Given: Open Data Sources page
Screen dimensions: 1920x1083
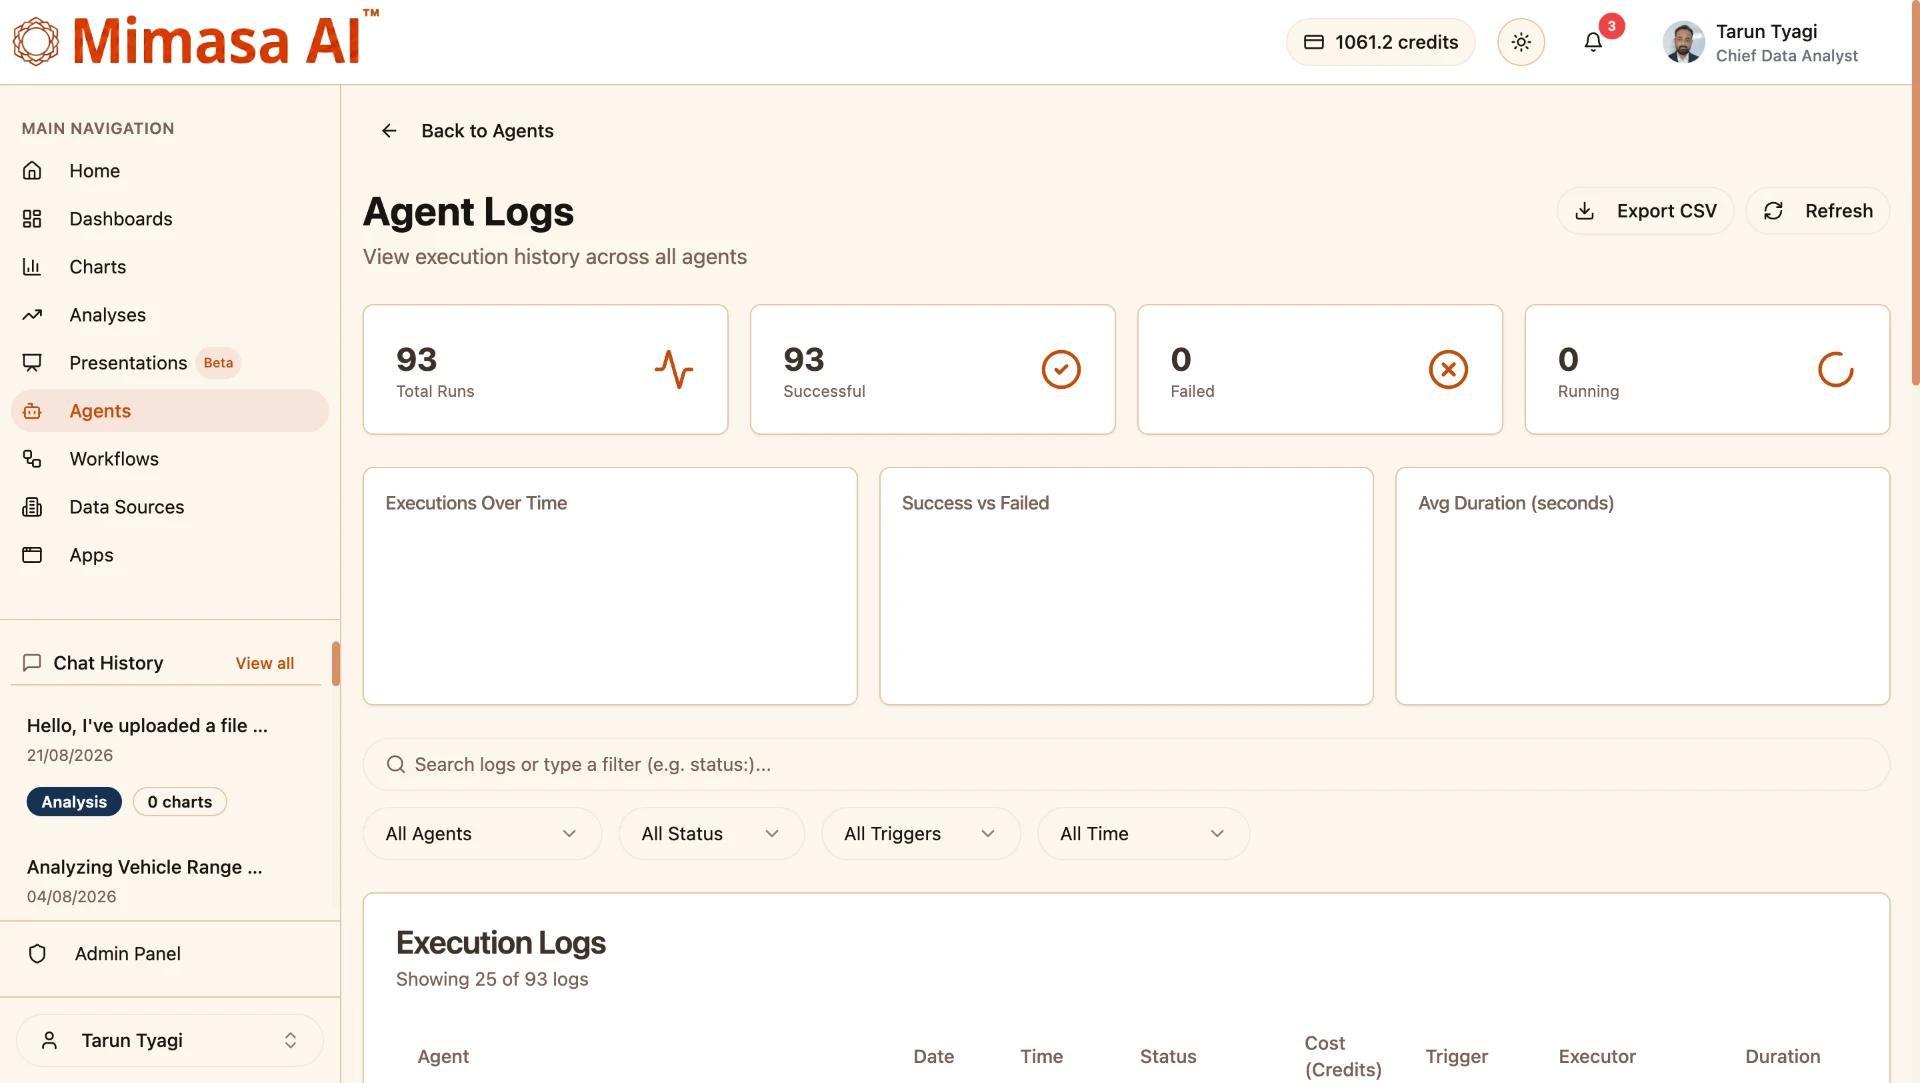Looking at the screenshot, I should tap(170, 507).
